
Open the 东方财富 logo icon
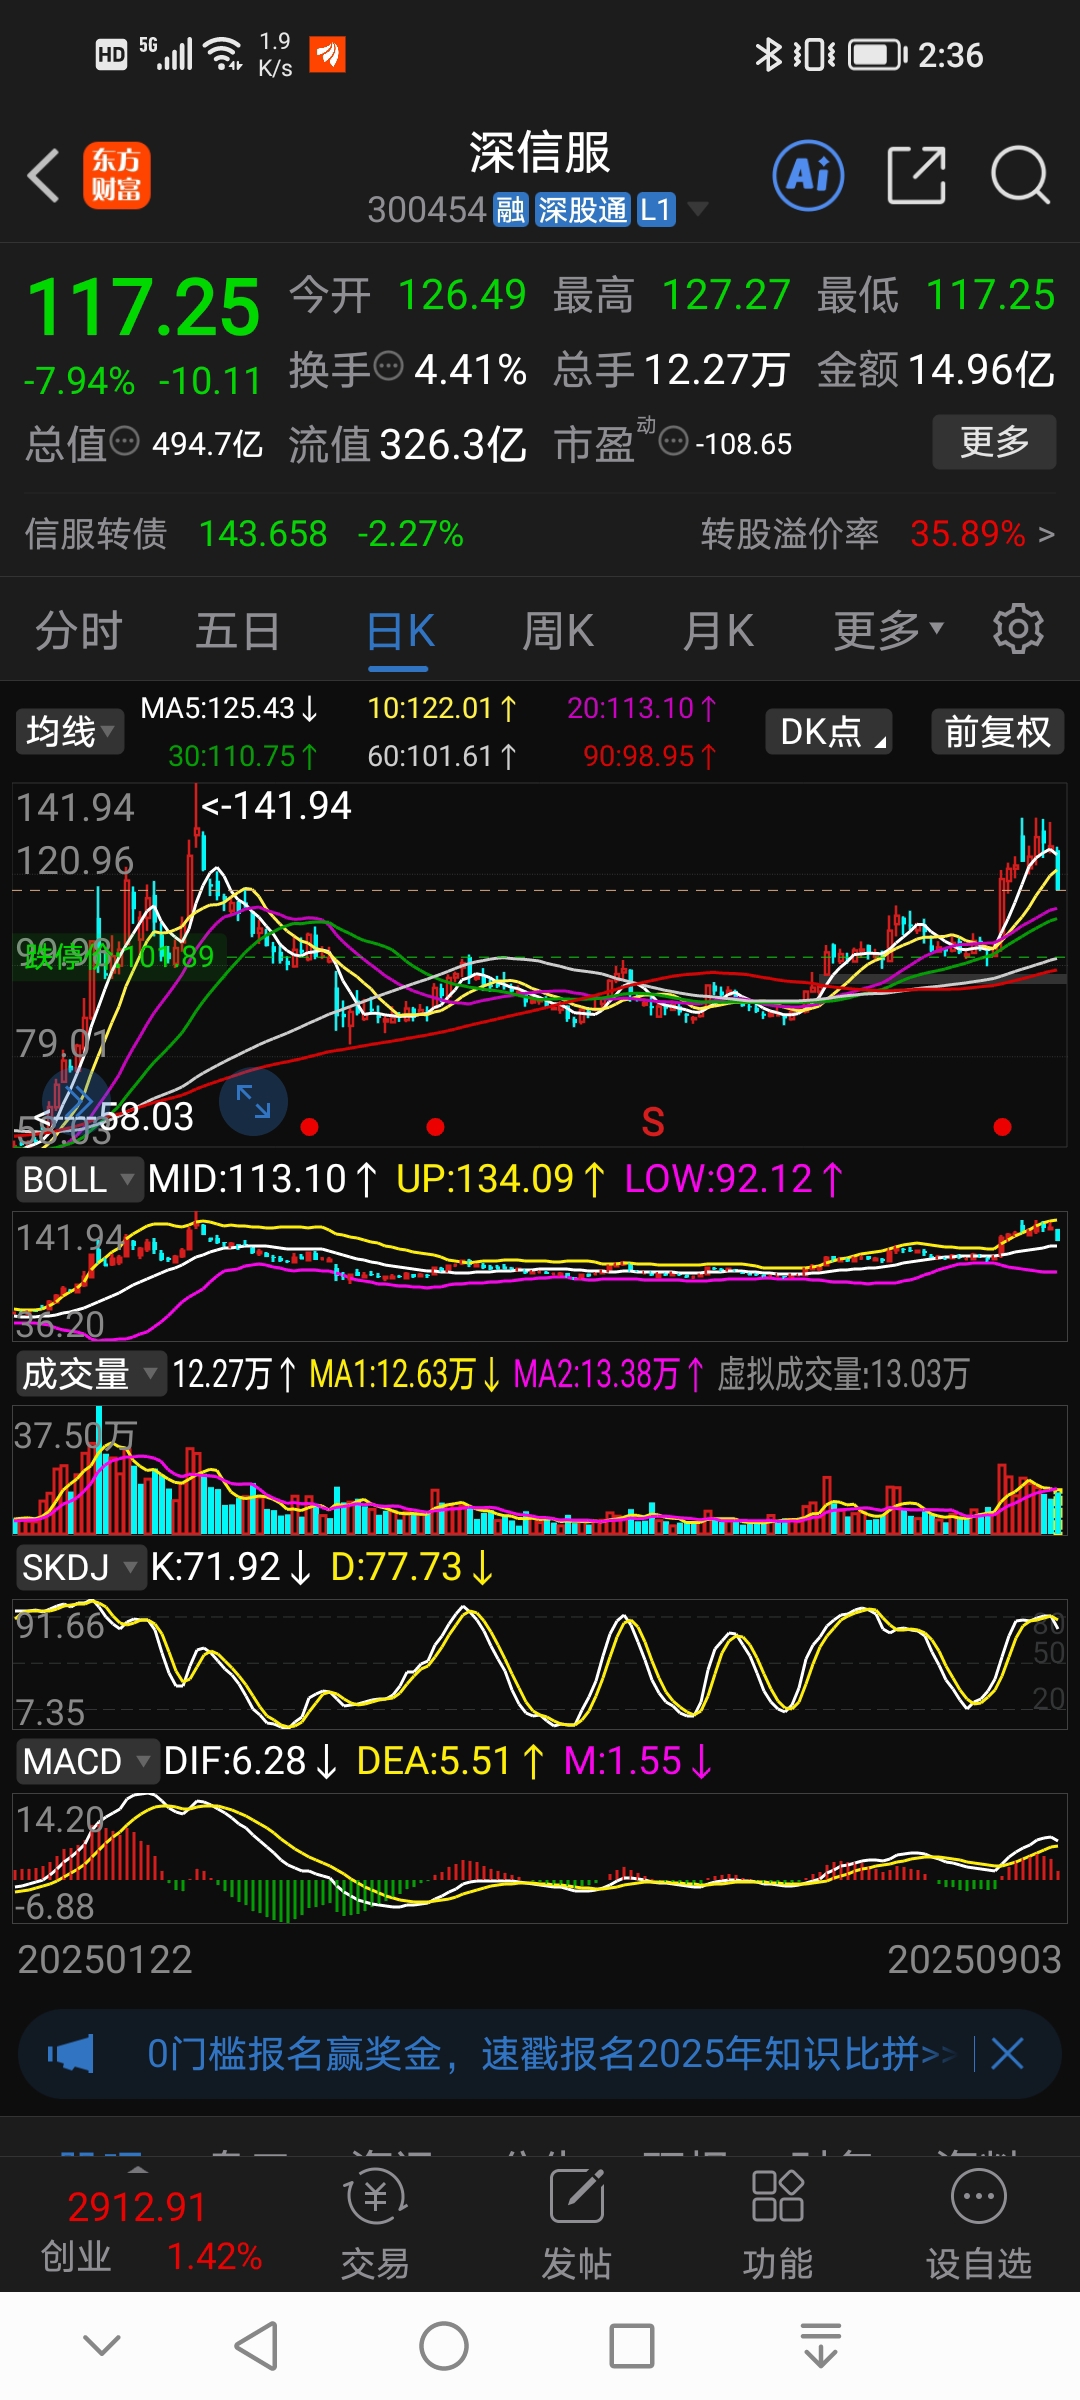click(x=116, y=175)
